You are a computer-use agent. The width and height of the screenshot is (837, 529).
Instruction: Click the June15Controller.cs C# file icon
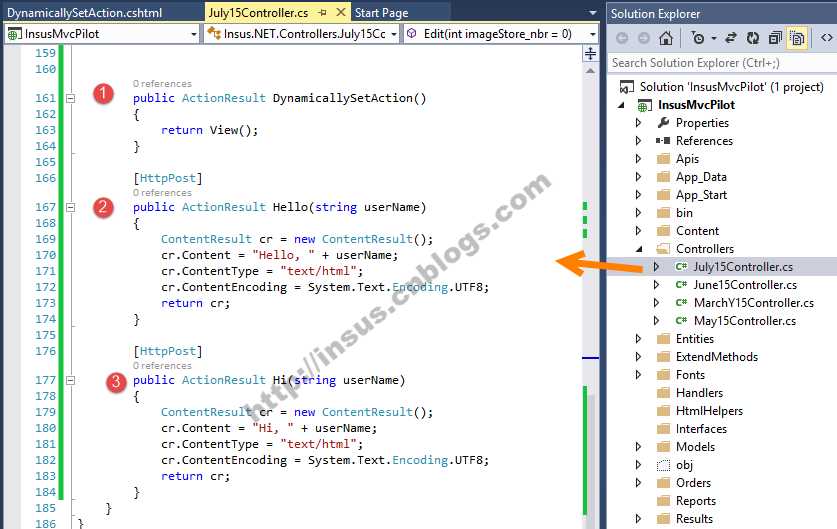point(681,285)
